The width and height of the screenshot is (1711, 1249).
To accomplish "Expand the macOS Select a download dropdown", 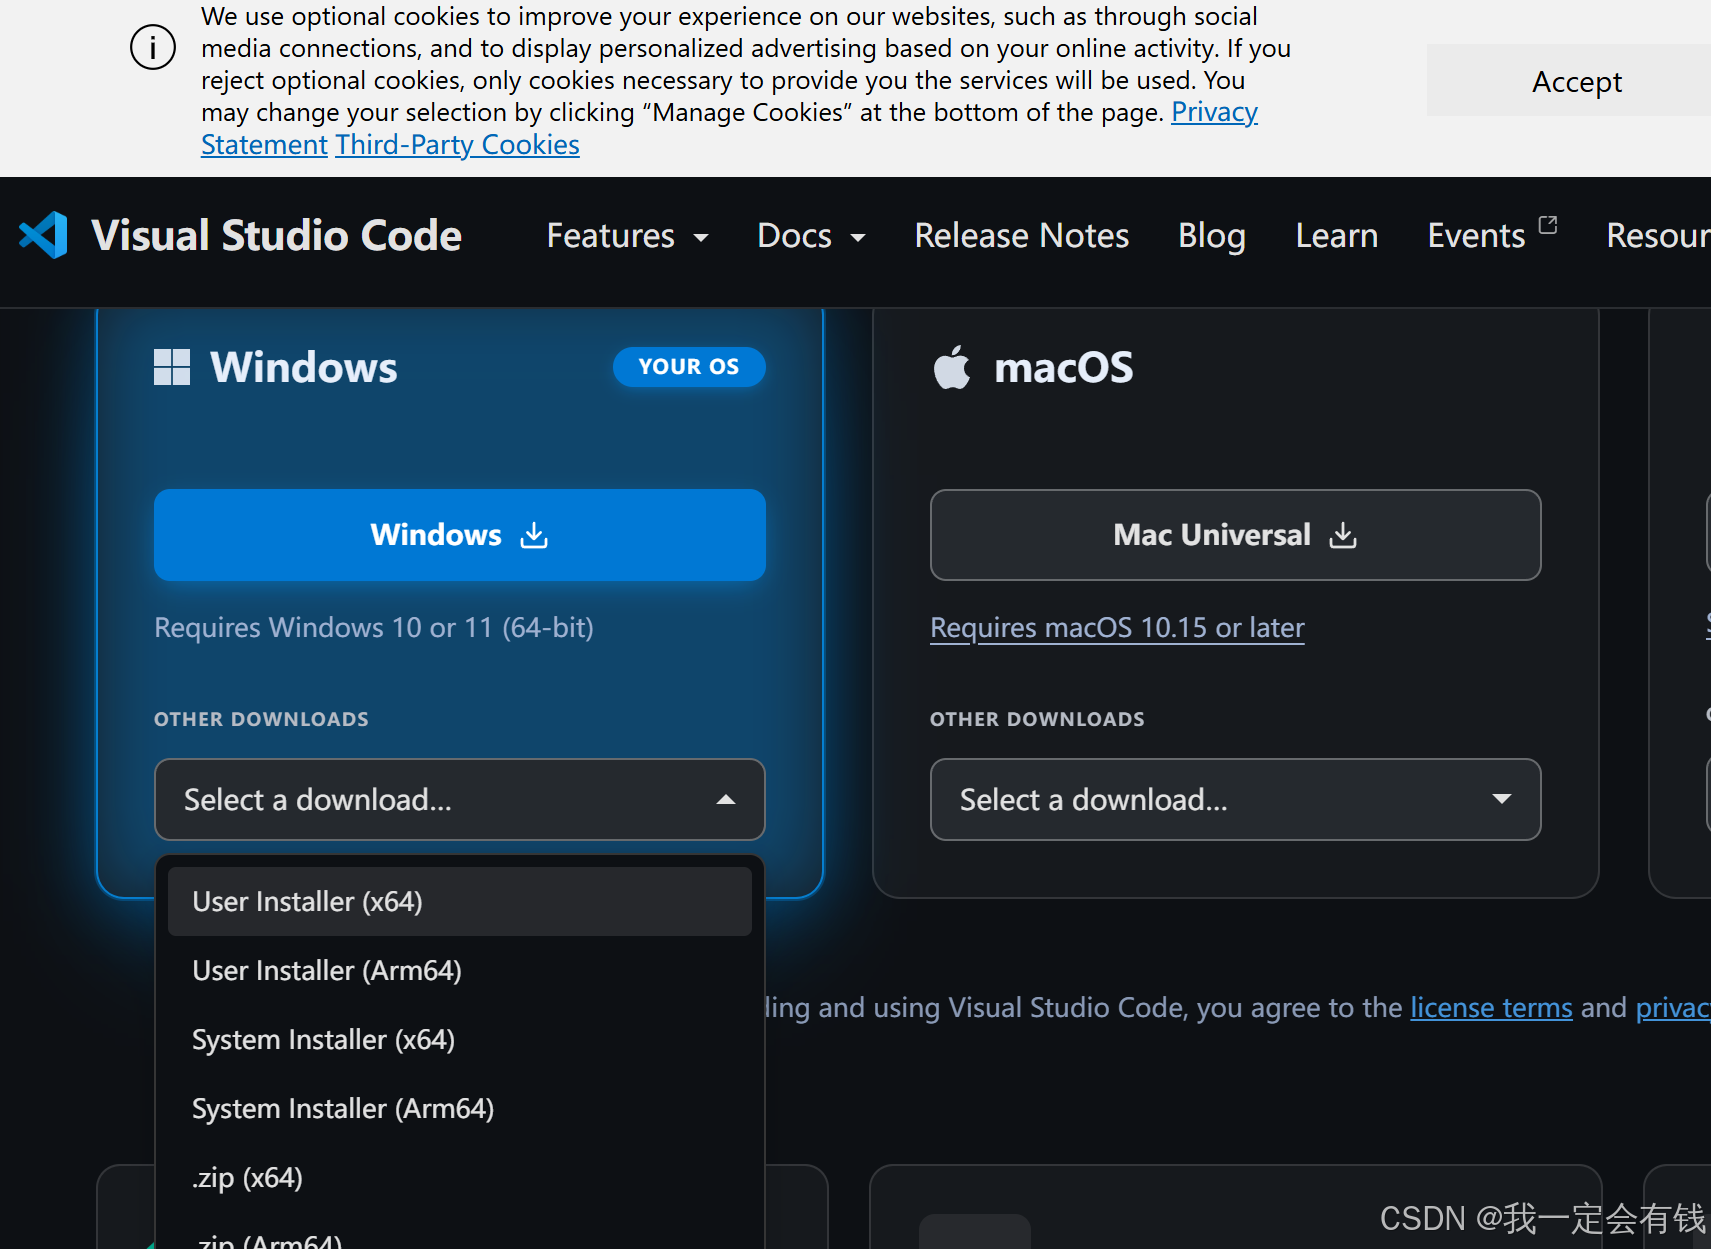I will pos(1235,799).
